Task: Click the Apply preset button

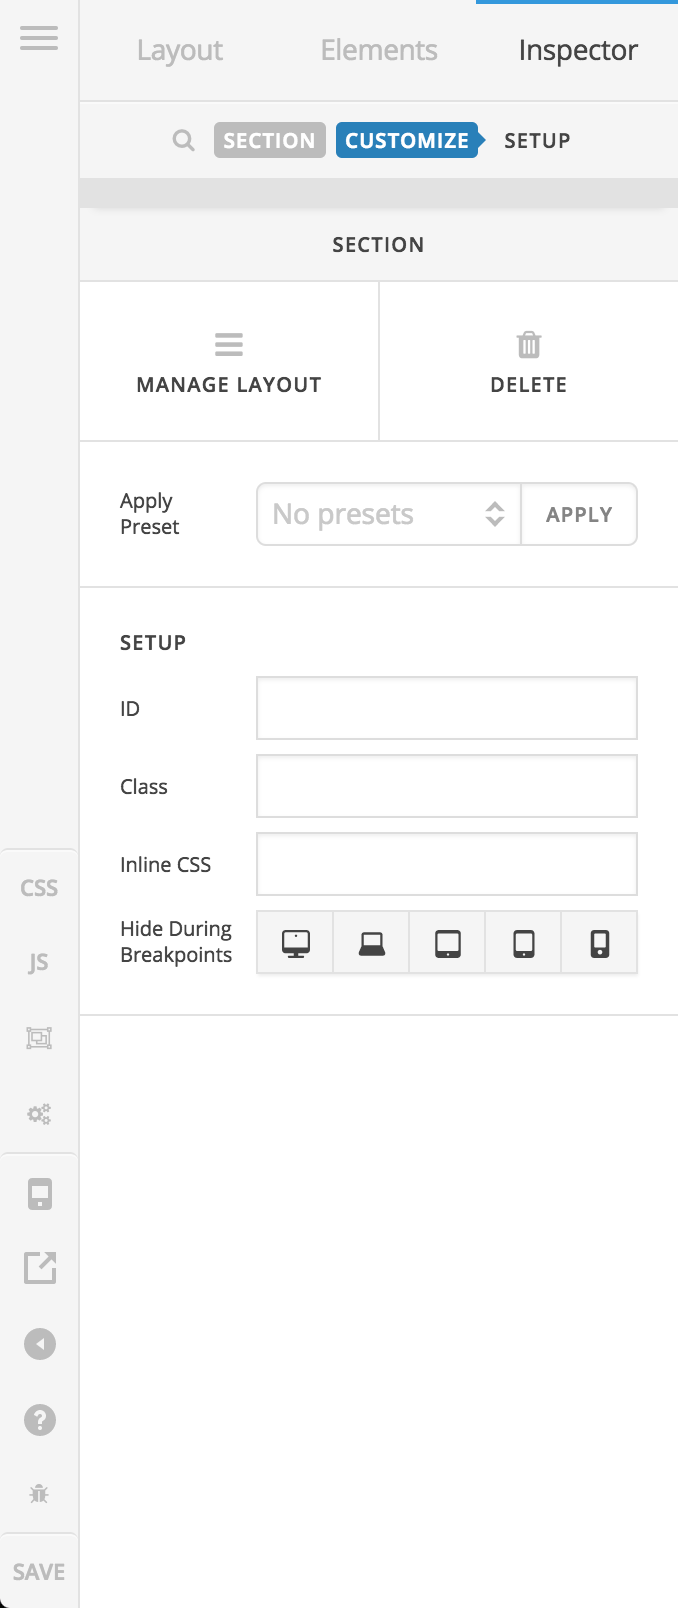Action: pyautogui.click(x=579, y=515)
